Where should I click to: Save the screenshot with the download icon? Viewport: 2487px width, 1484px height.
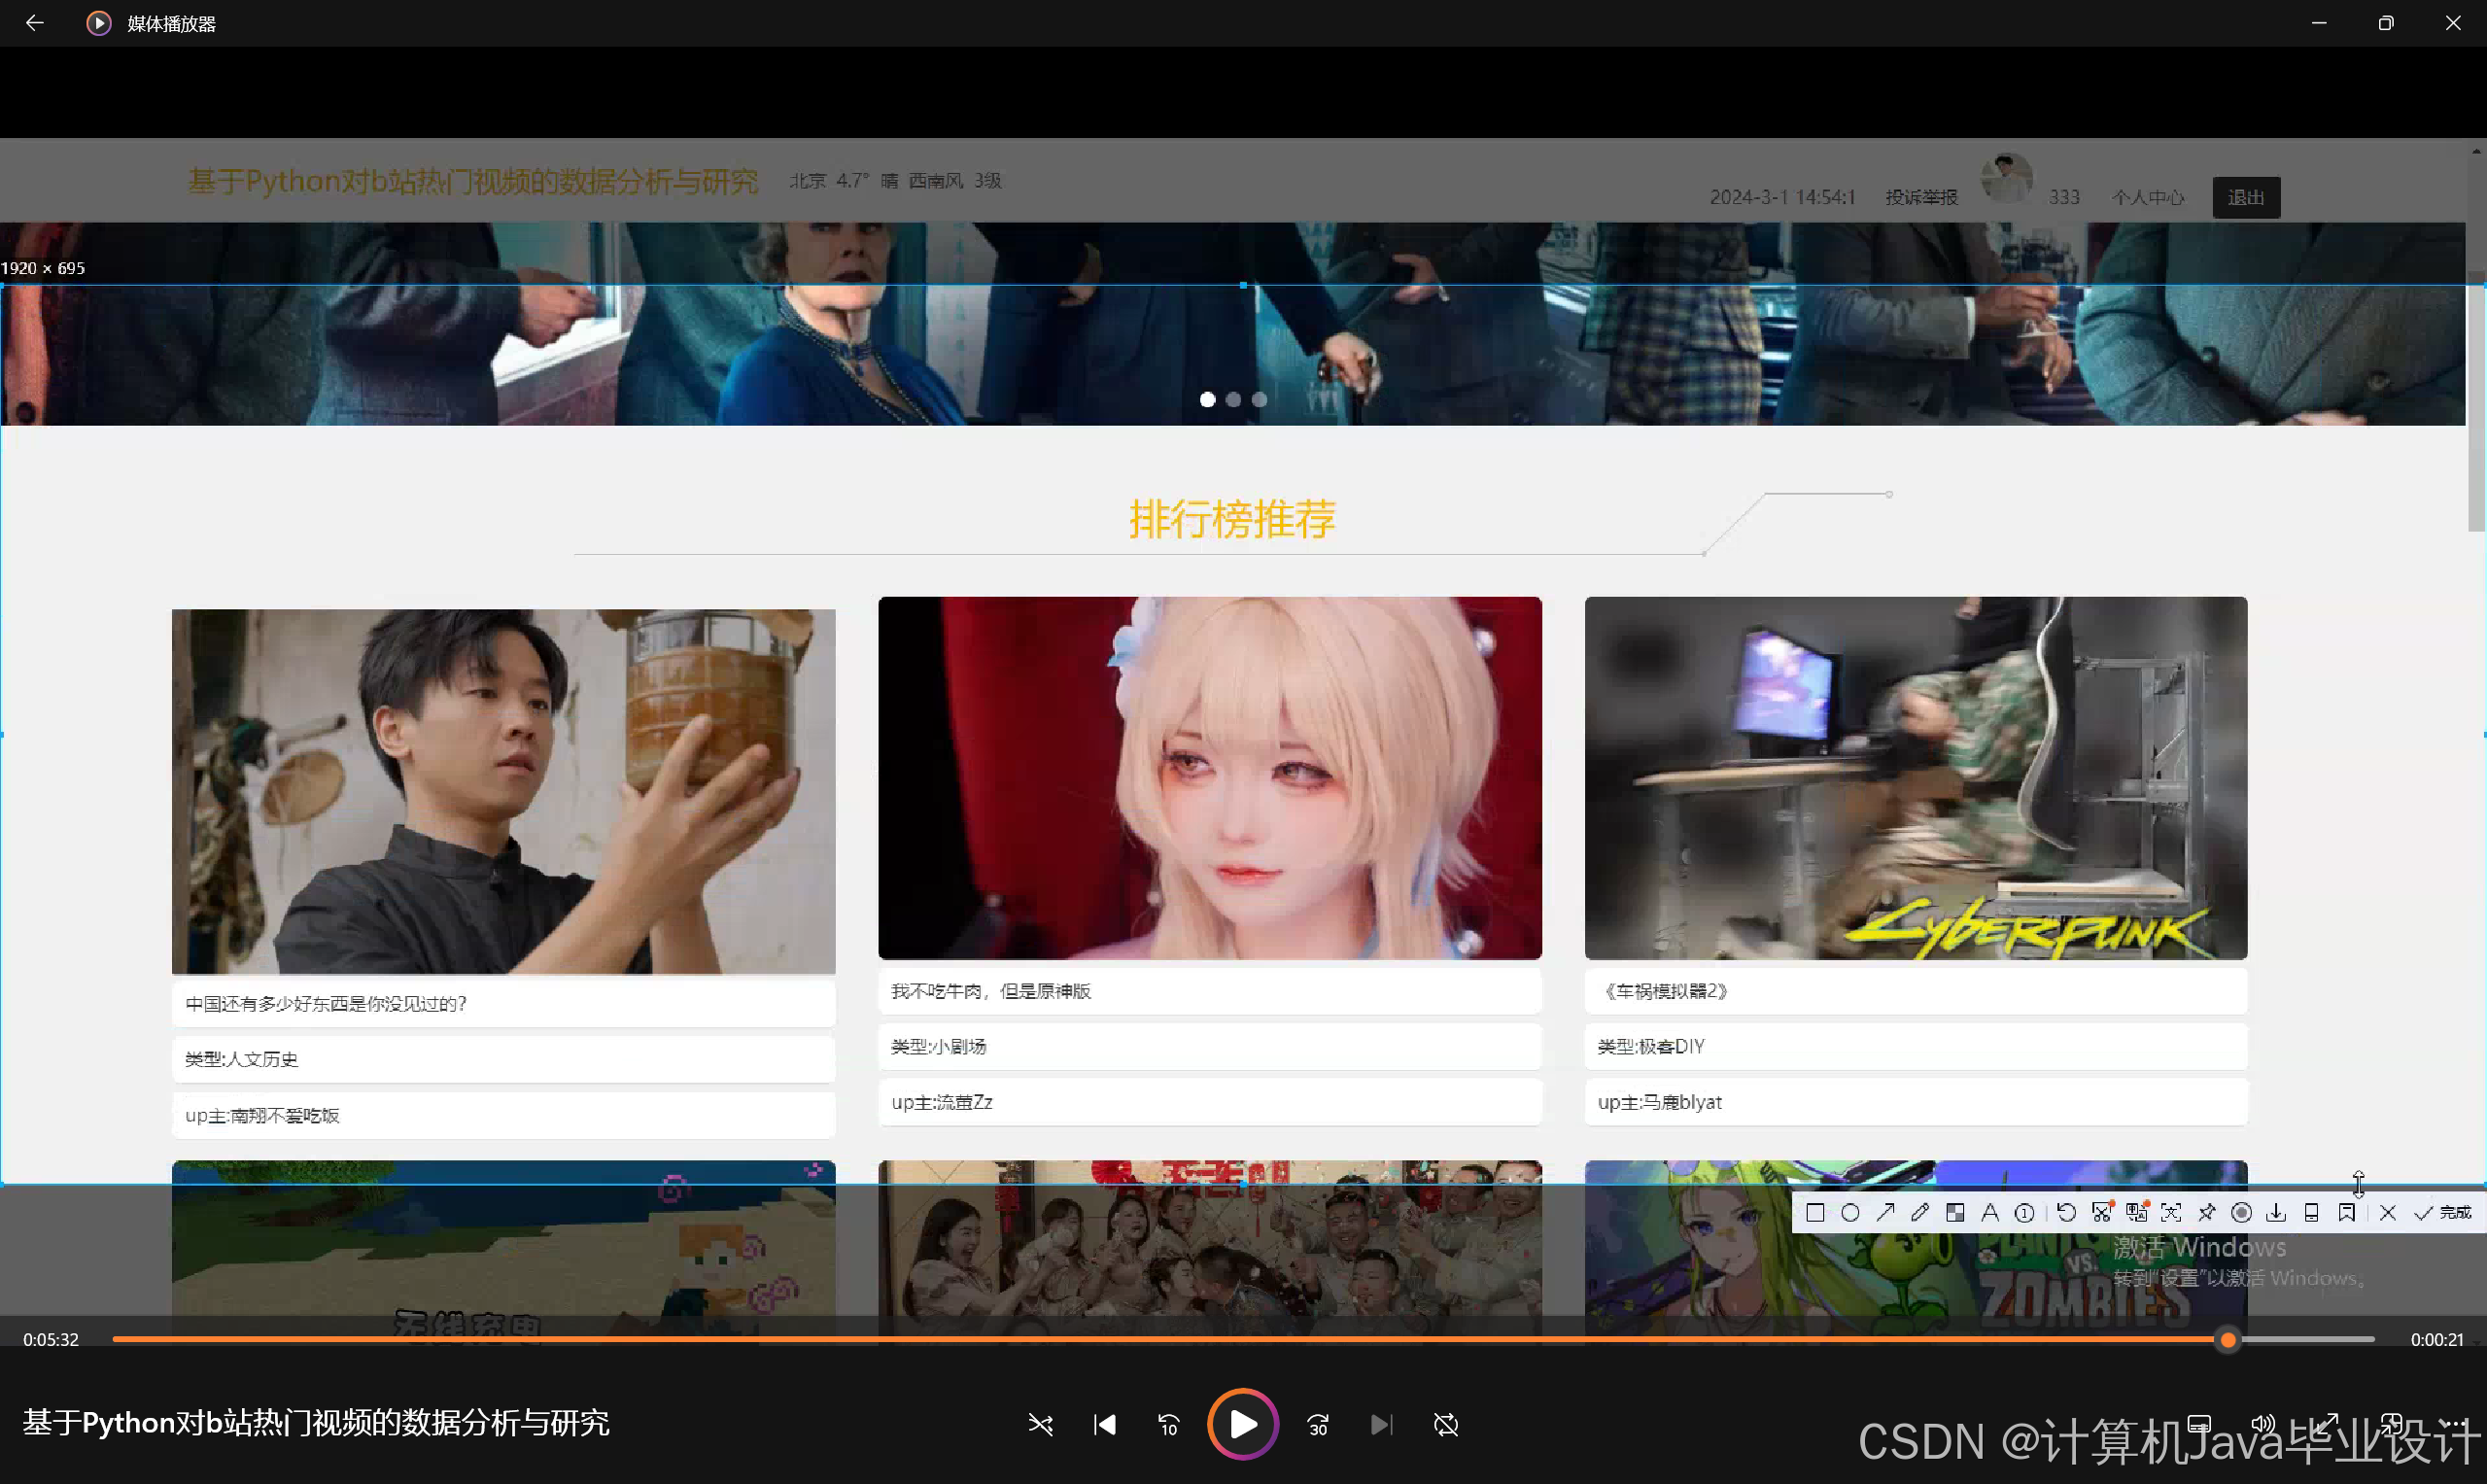point(2276,1213)
